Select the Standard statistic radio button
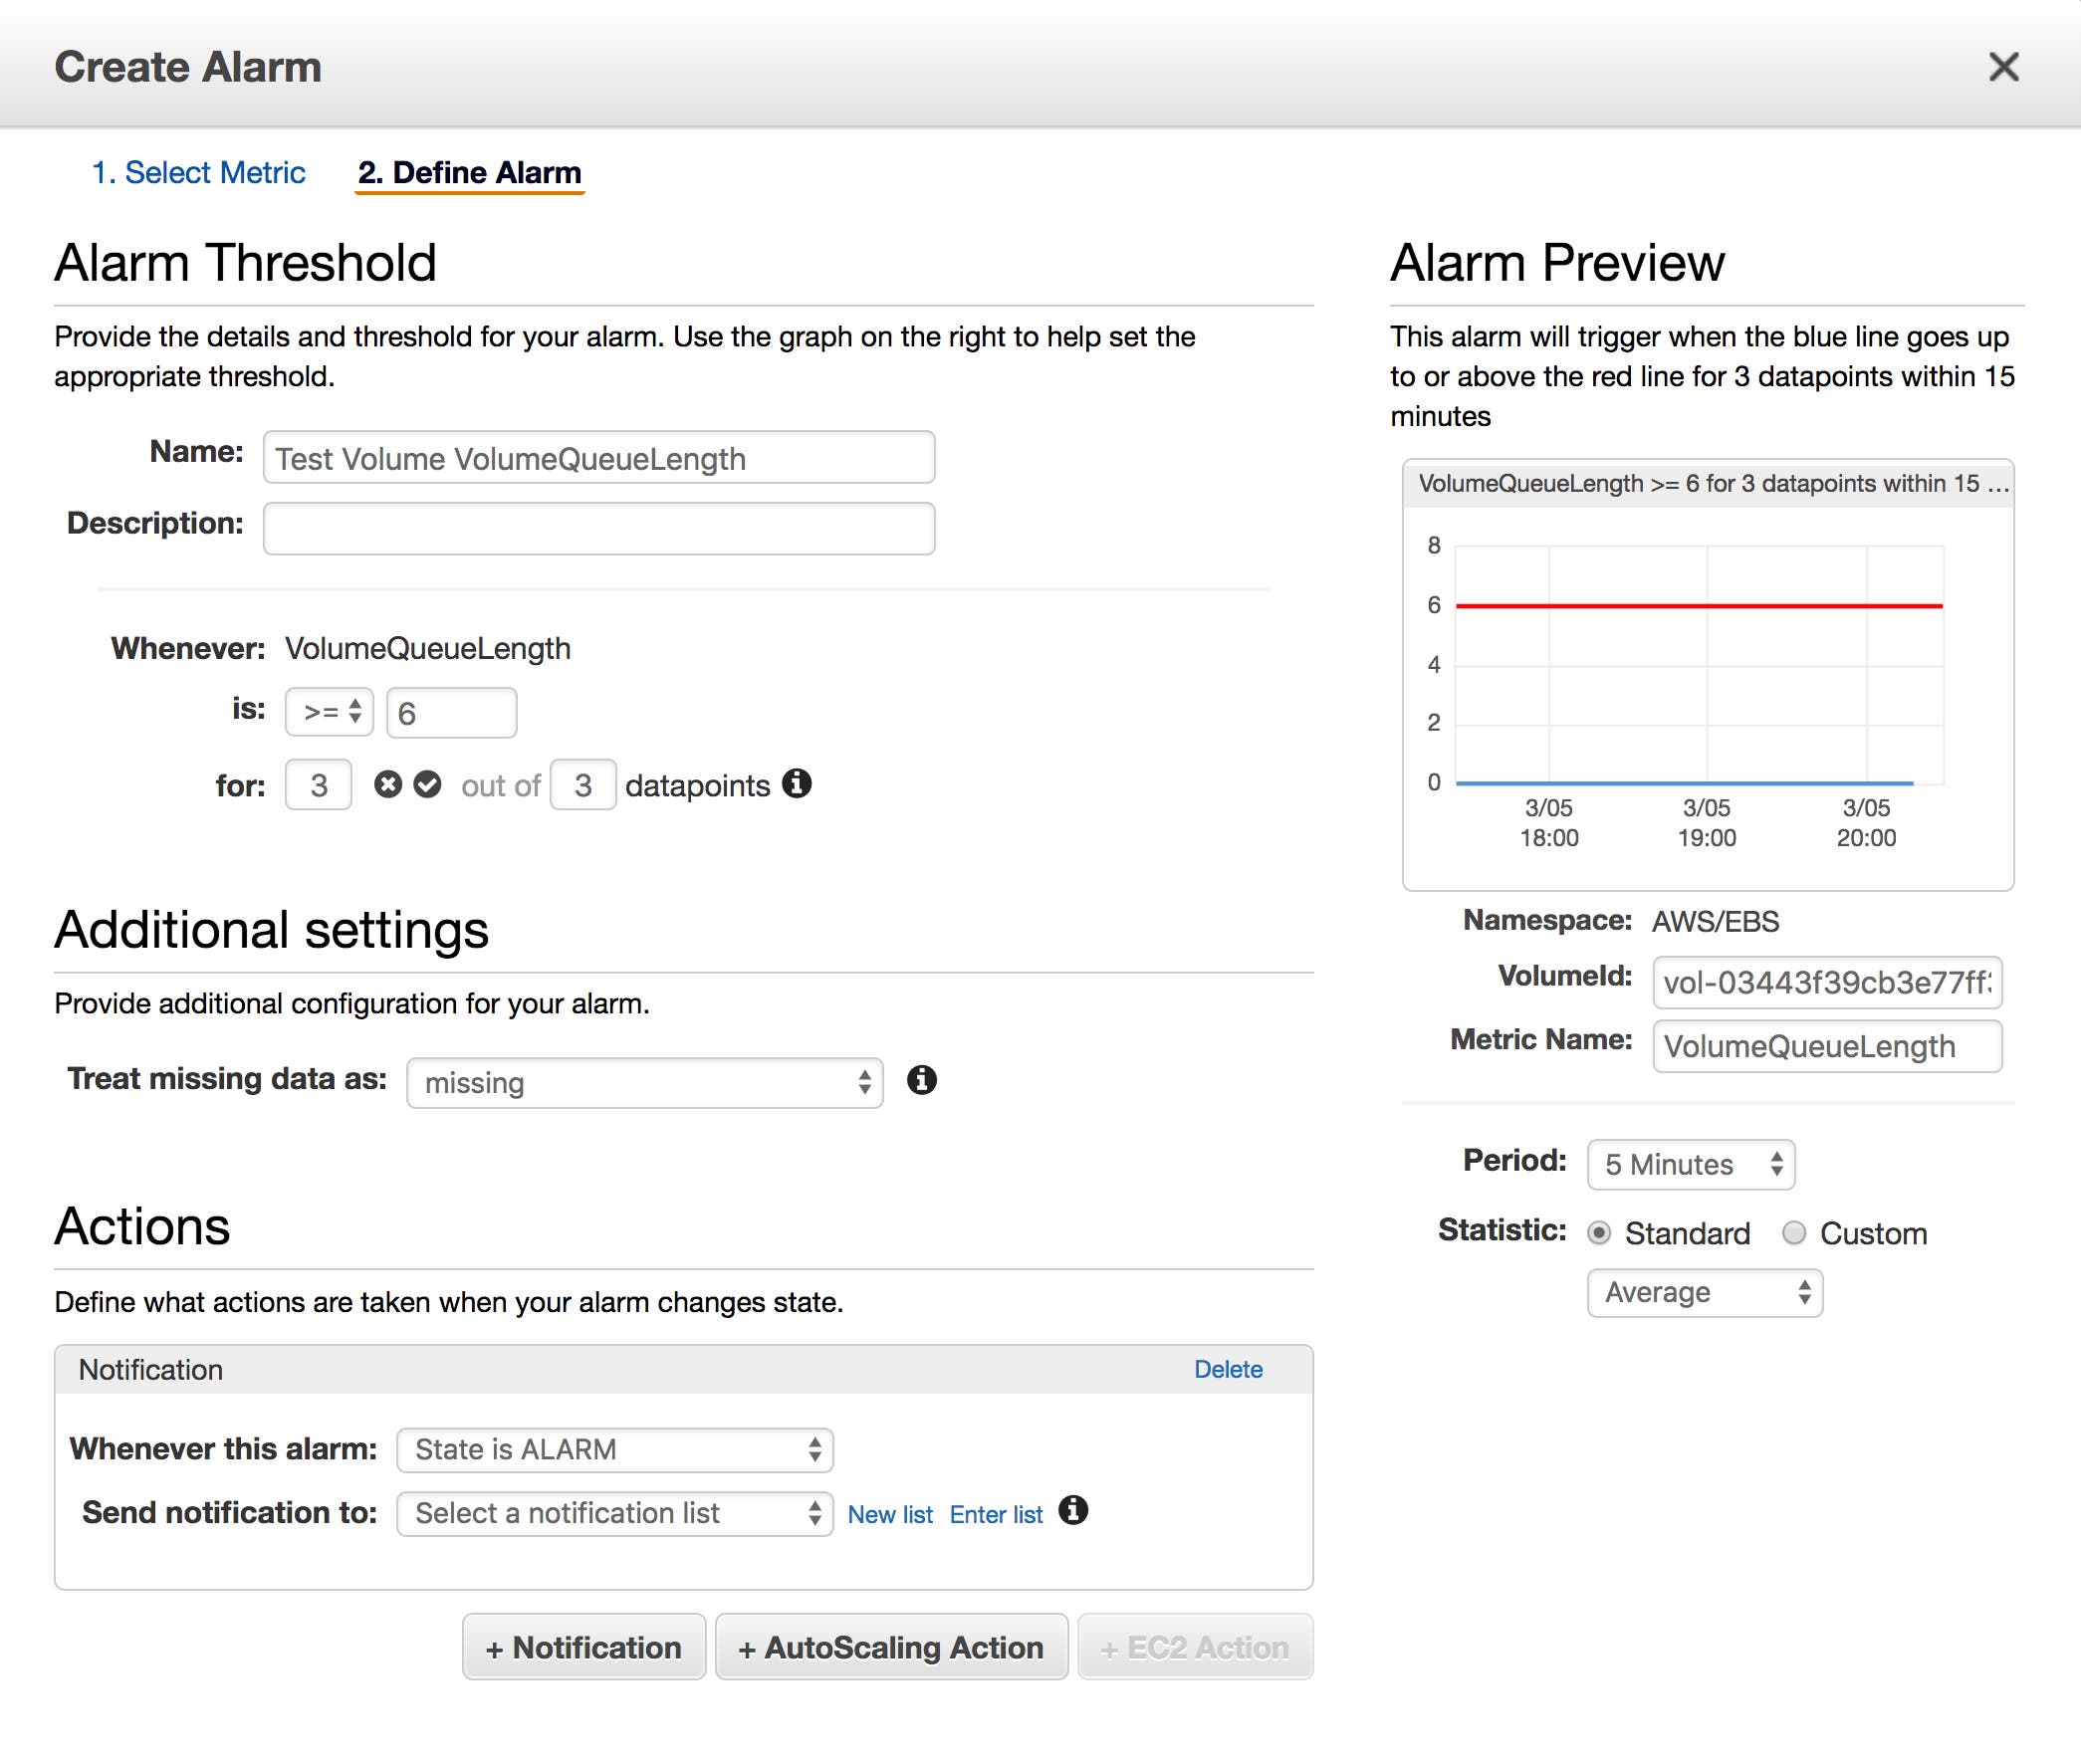 click(x=1601, y=1233)
